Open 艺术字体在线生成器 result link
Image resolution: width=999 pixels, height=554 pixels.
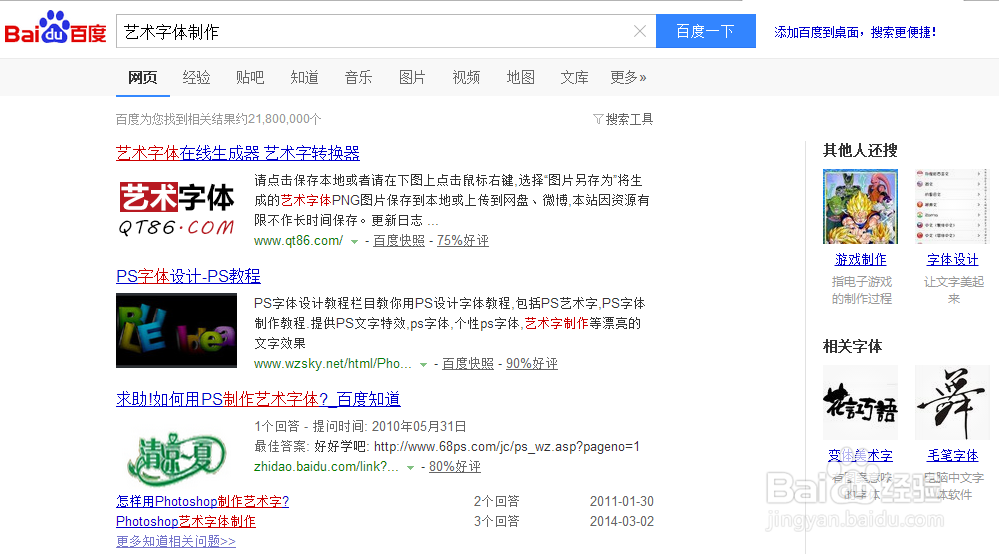click(x=238, y=153)
